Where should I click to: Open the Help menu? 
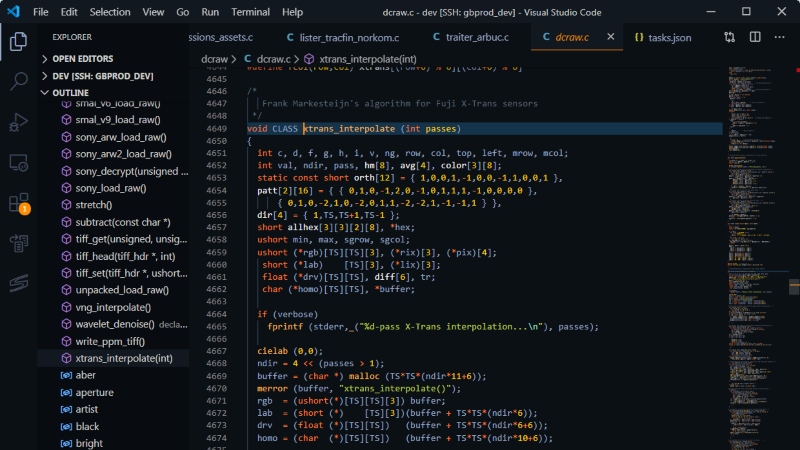292,12
